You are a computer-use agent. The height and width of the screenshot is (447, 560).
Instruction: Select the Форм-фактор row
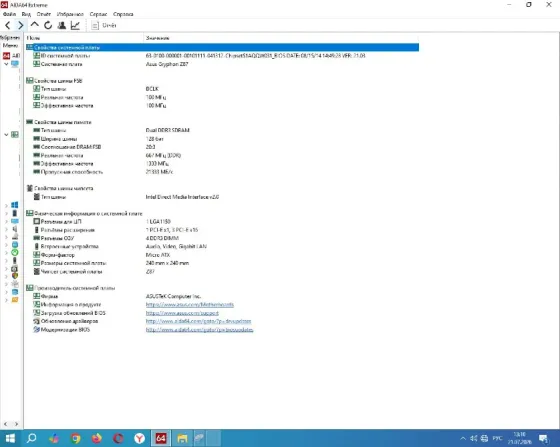click(222, 255)
